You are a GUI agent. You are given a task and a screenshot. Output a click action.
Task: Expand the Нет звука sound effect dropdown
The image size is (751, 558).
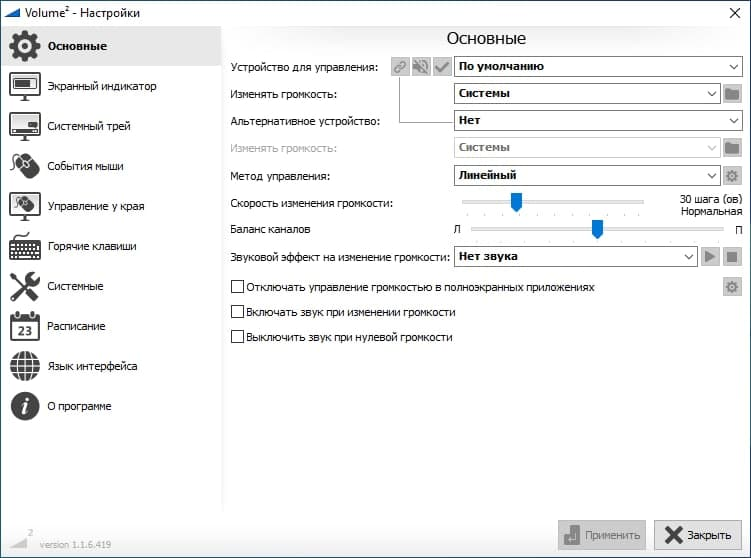point(575,257)
